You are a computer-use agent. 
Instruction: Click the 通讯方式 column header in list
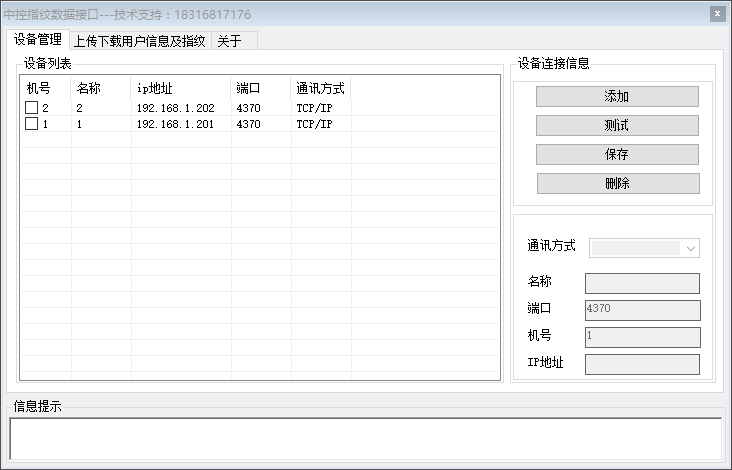(320, 88)
